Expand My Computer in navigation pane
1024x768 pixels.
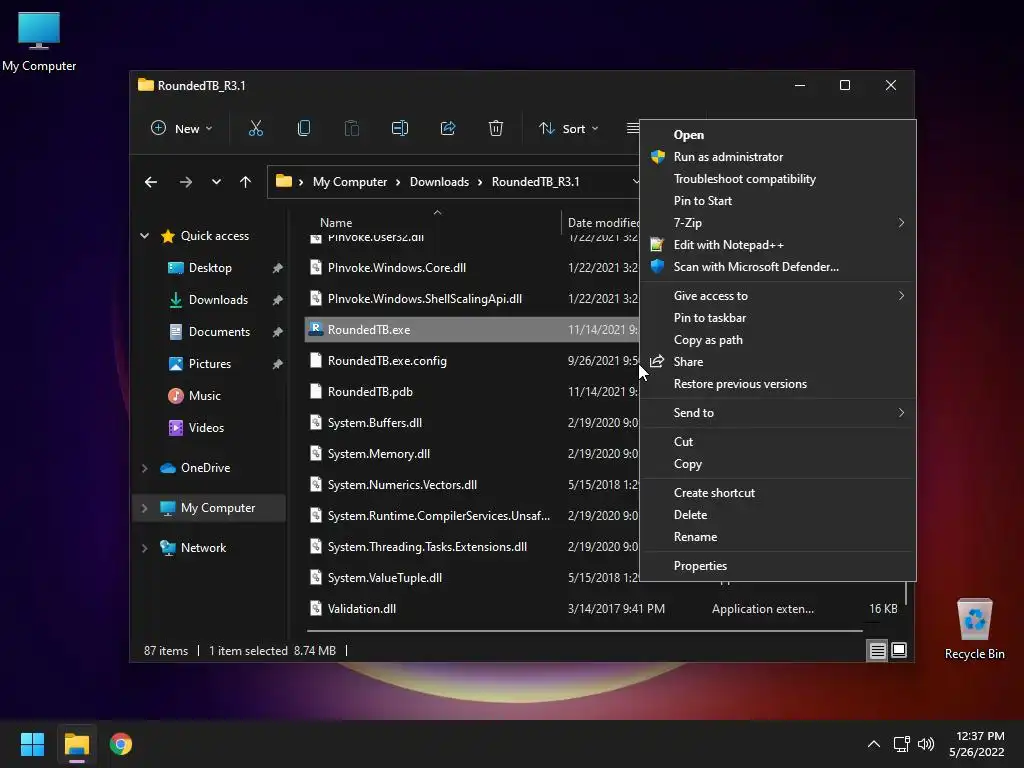pos(144,508)
